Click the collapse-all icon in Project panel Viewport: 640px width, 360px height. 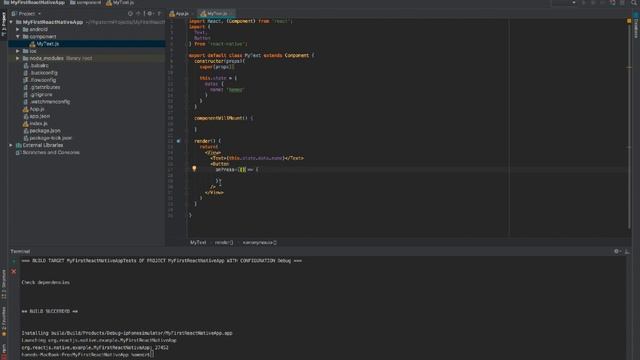[x=139, y=13]
